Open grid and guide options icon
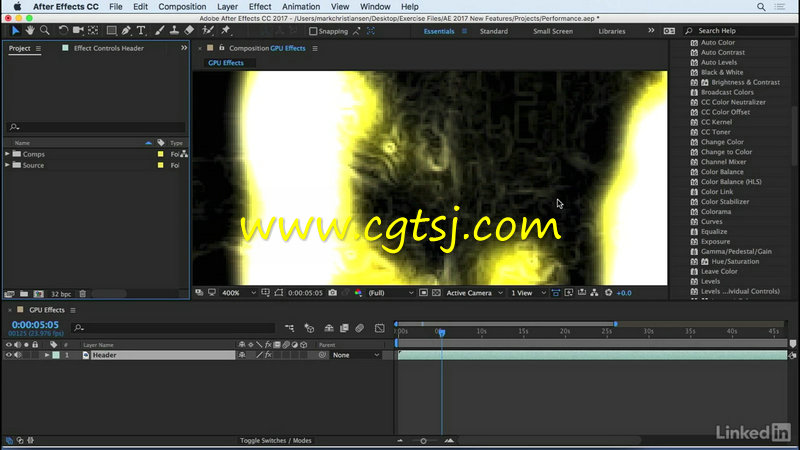Viewport: 800px width, 450px height. 265,293
